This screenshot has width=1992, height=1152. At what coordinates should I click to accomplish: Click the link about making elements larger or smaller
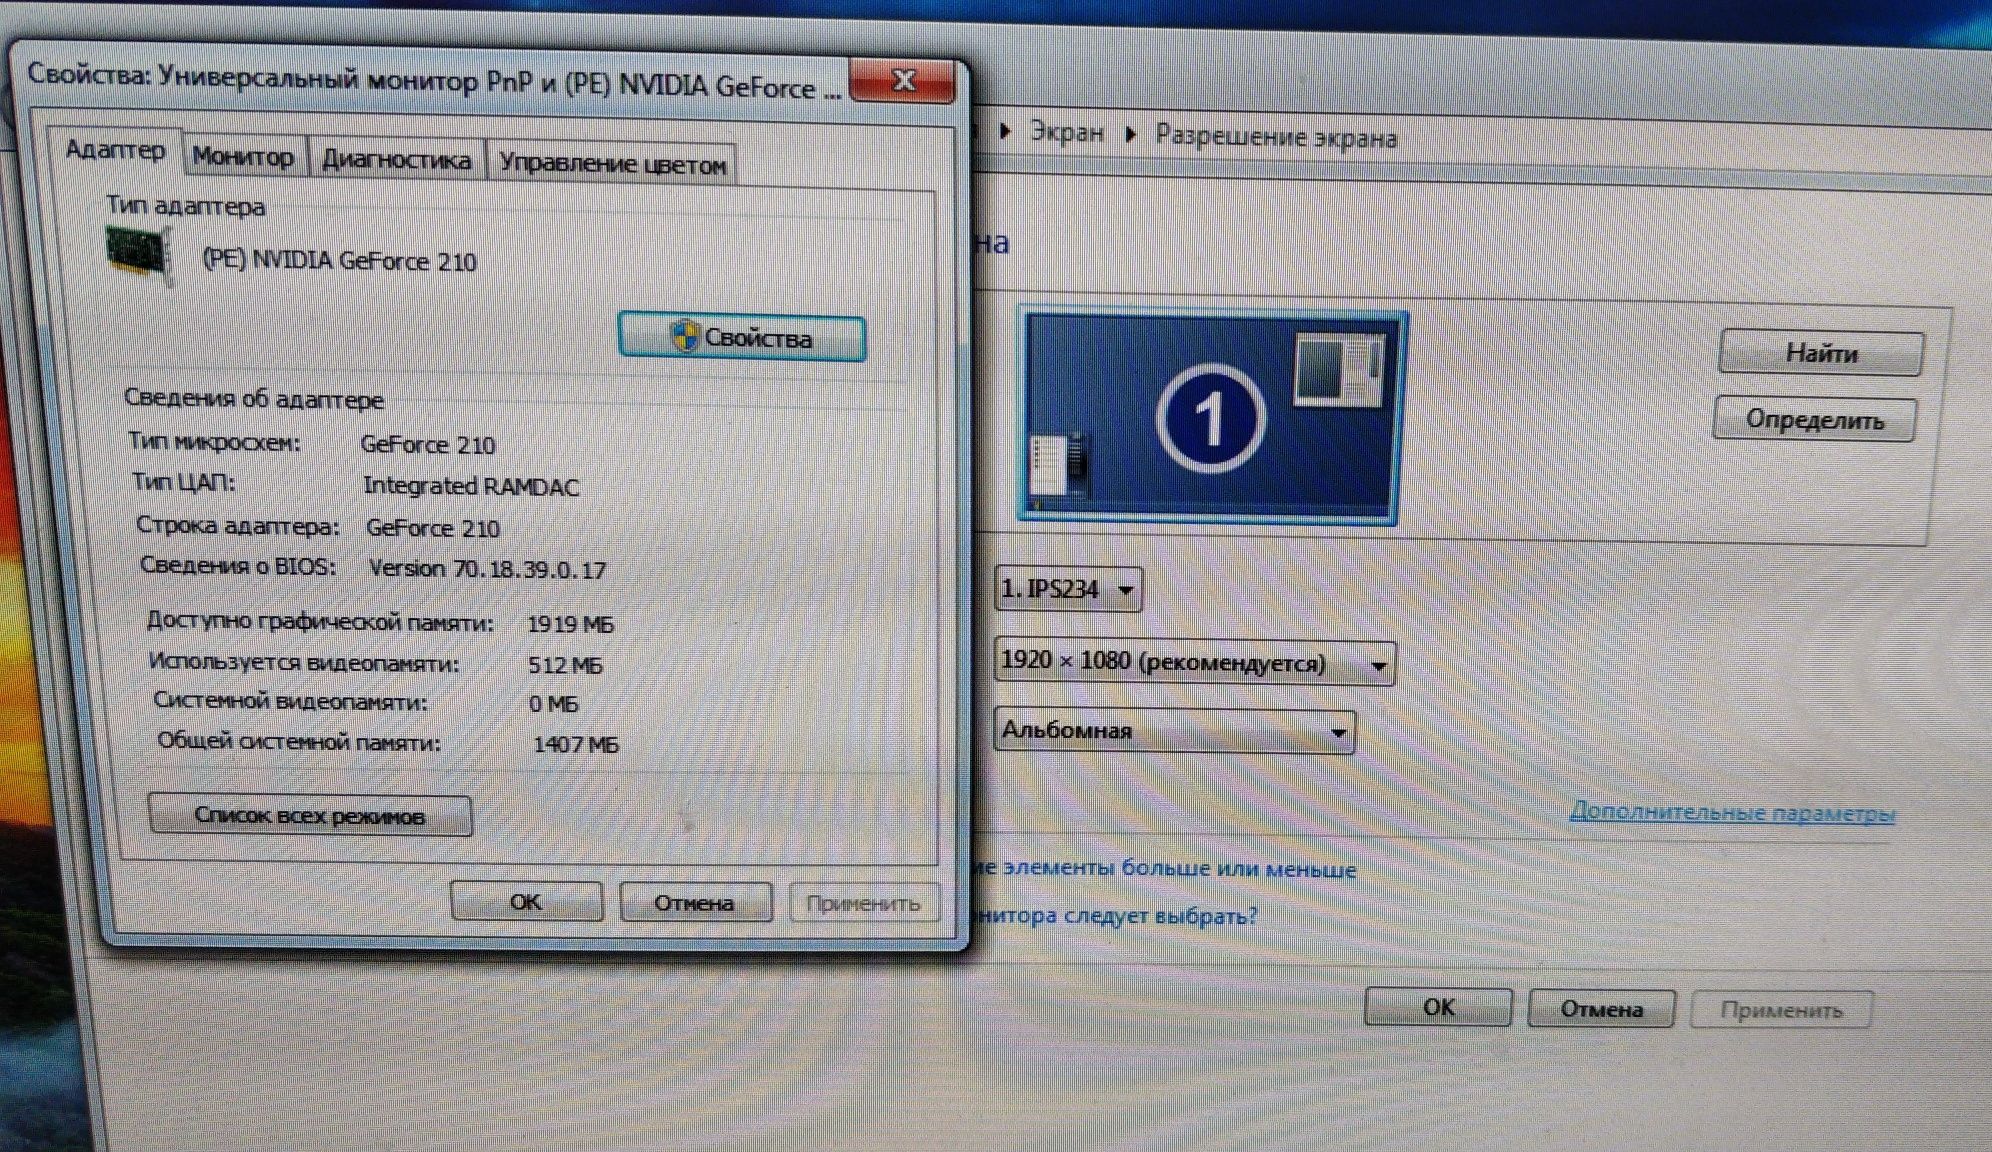tap(1166, 868)
